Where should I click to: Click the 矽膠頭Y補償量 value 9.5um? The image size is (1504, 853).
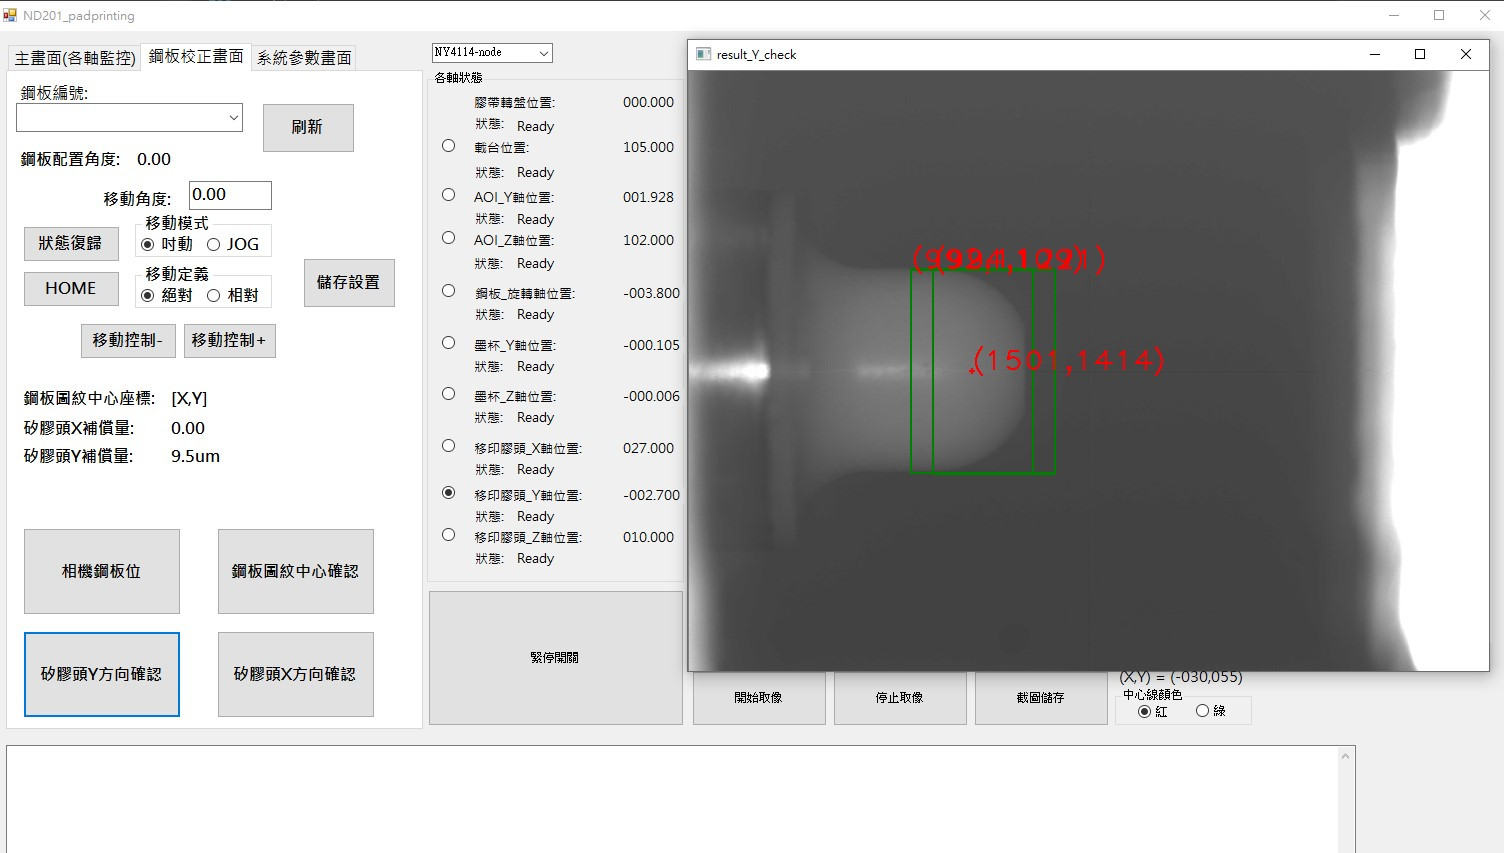196,456
